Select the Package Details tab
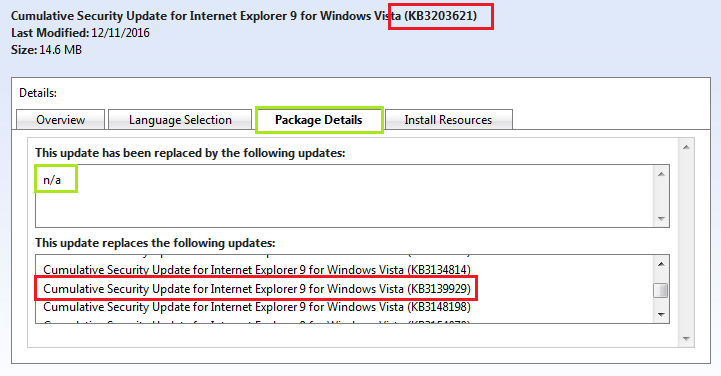 (x=319, y=120)
